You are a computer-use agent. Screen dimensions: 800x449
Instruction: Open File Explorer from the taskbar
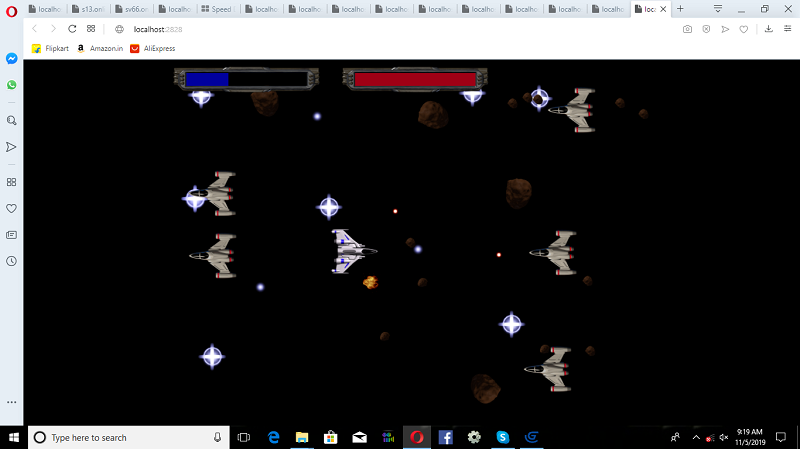pos(302,437)
